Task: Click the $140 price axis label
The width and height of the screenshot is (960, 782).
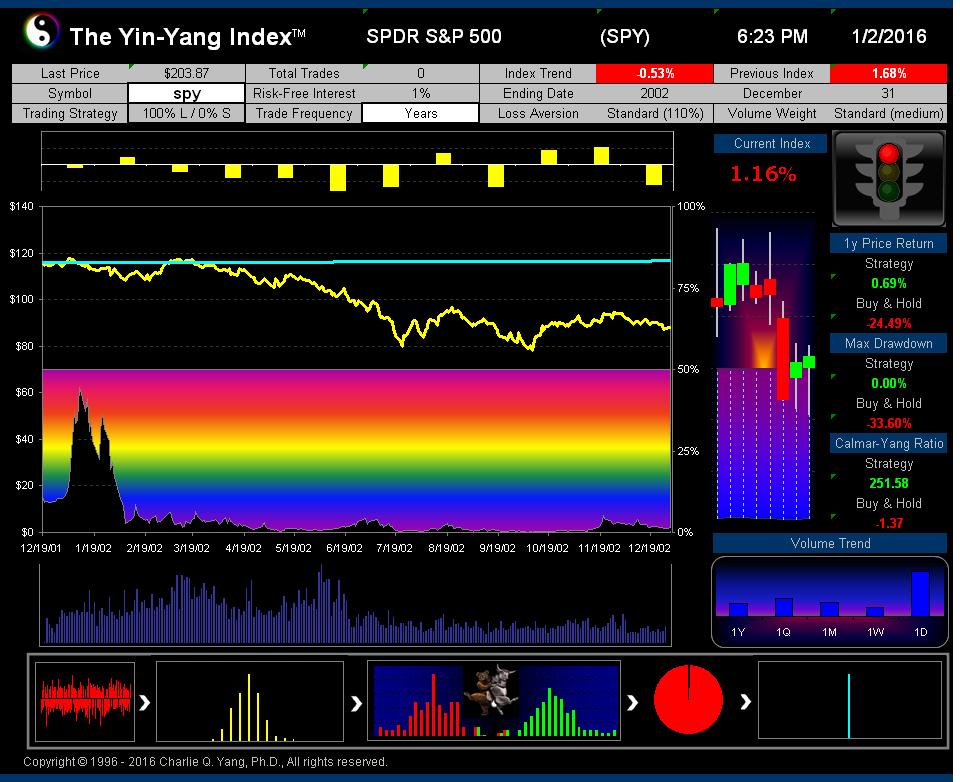Action: click(21, 206)
